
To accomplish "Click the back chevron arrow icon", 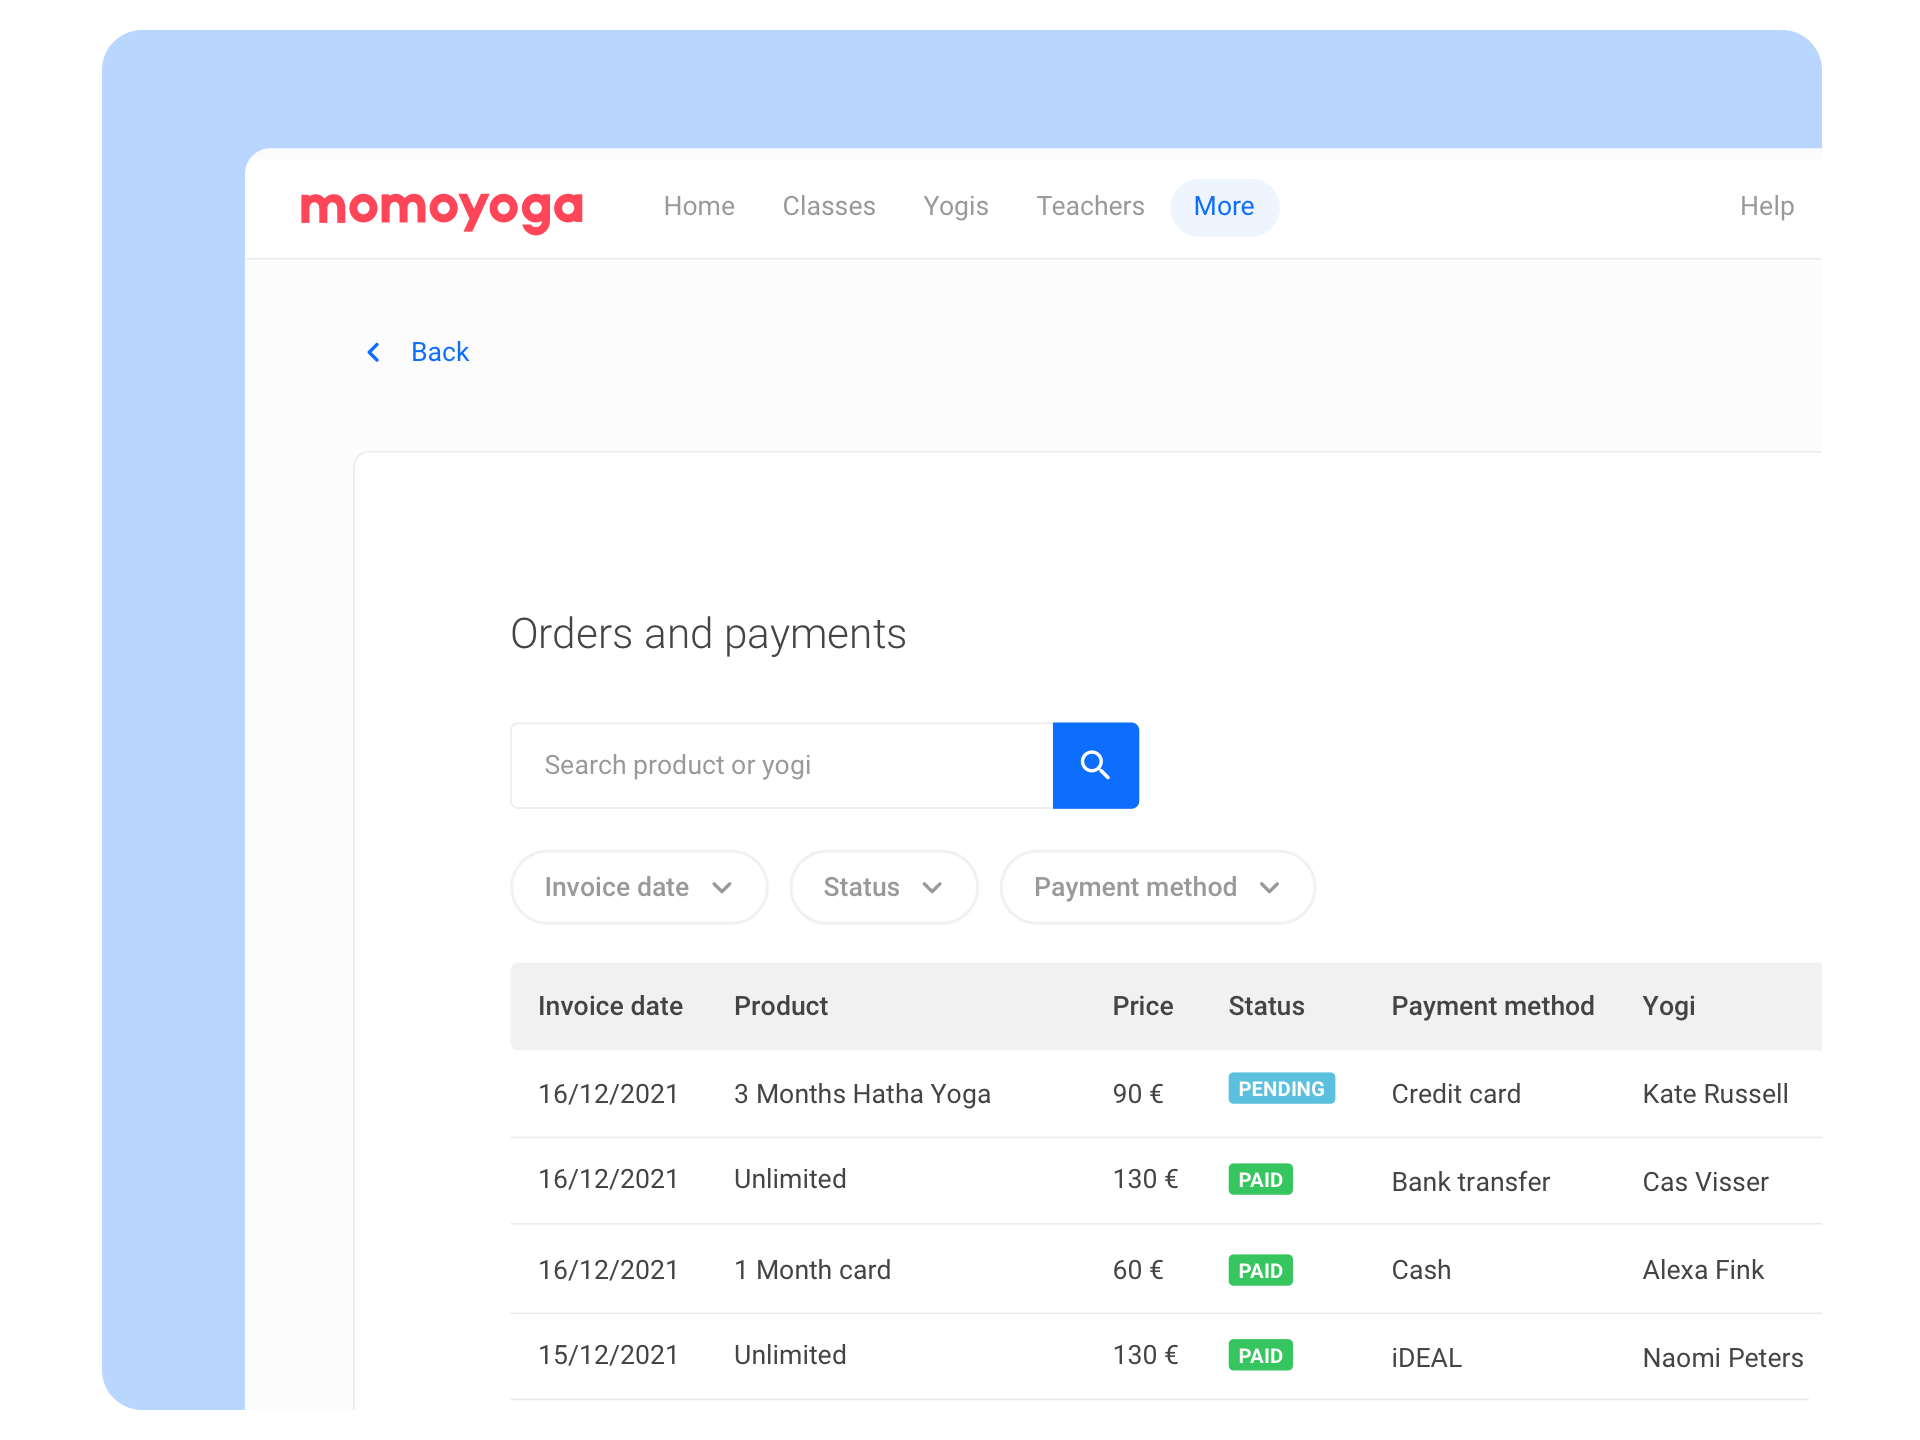I will 374,352.
